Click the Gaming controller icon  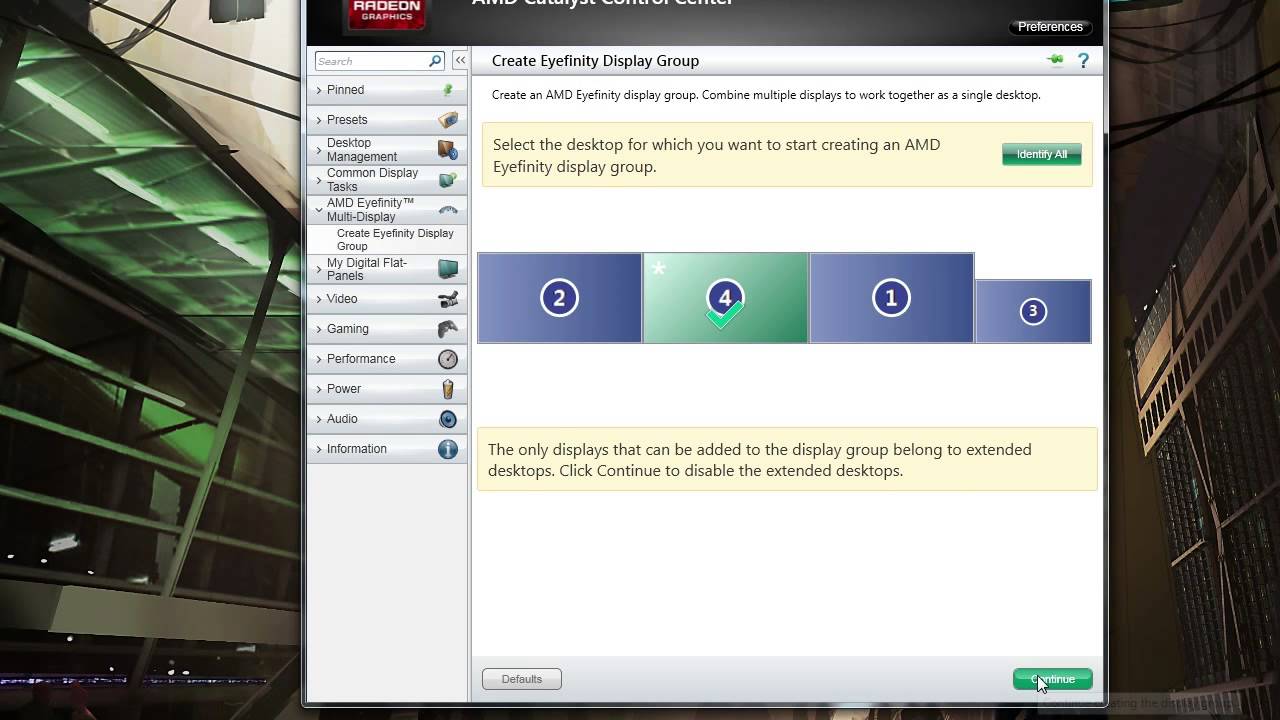tap(448, 329)
